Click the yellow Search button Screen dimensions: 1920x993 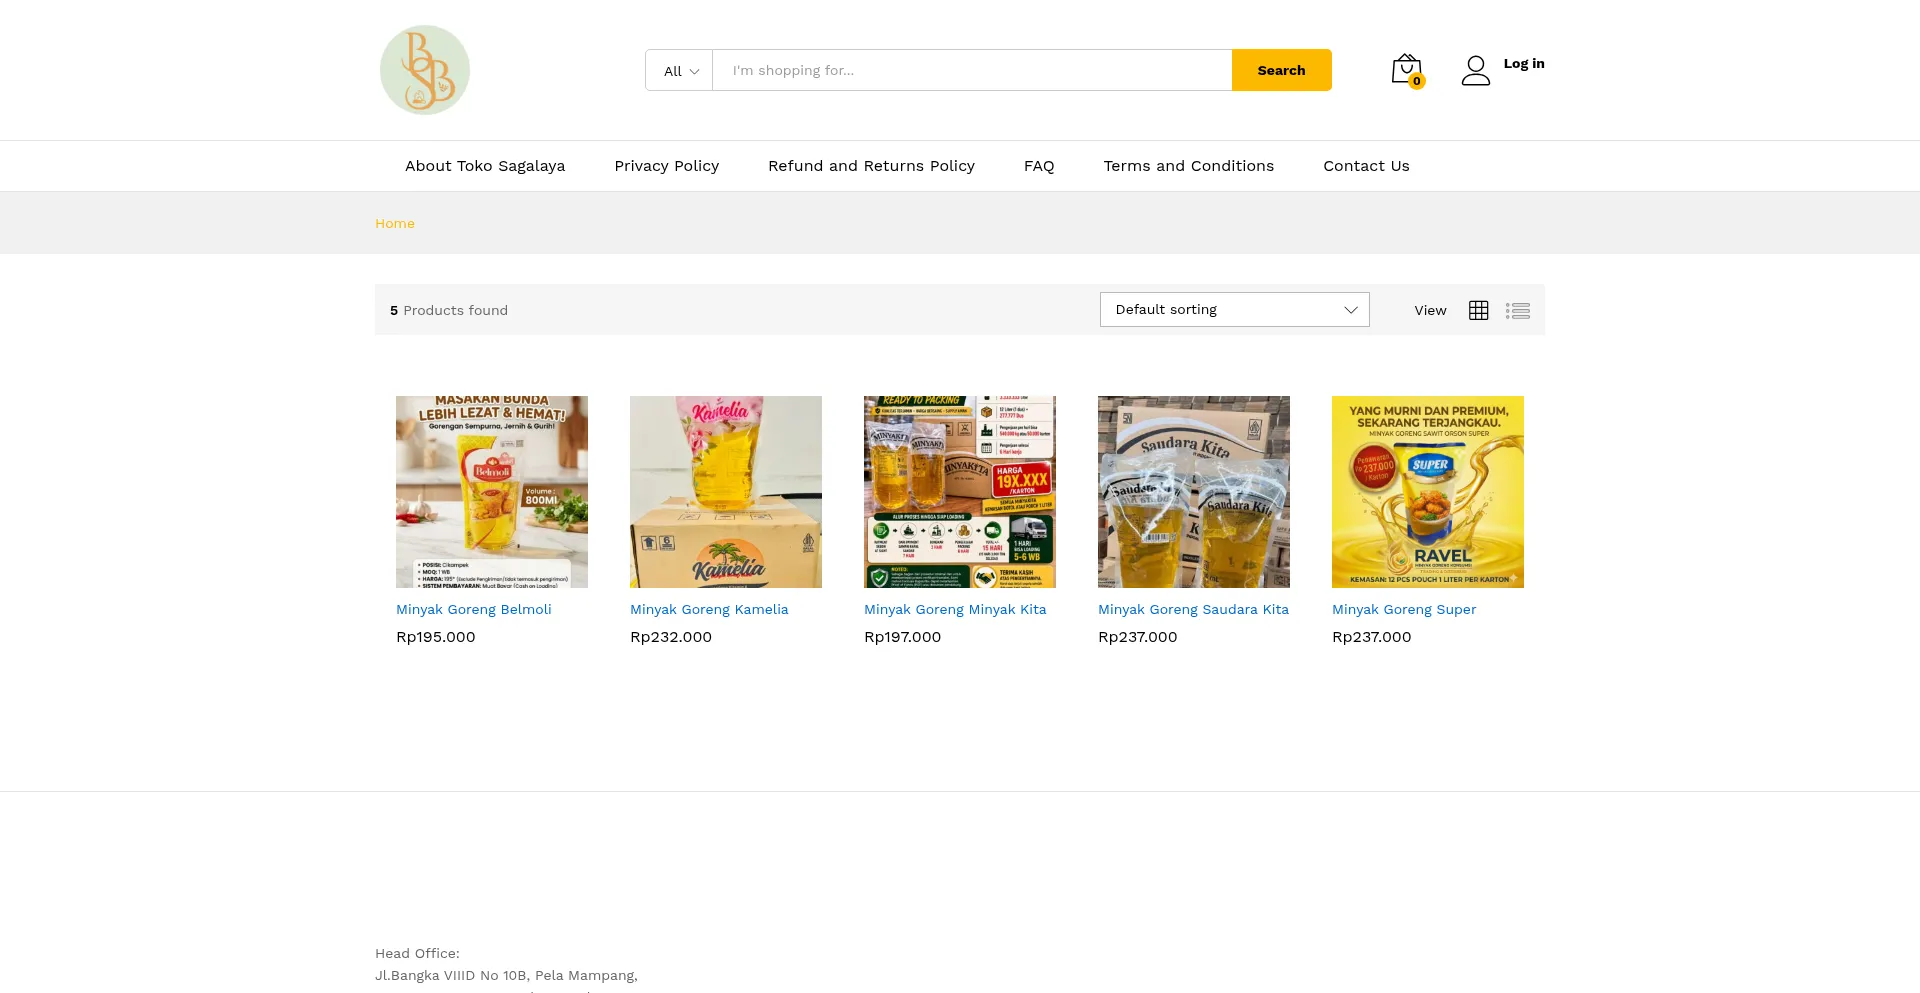pyautogui.click(x=1282, y=70)
